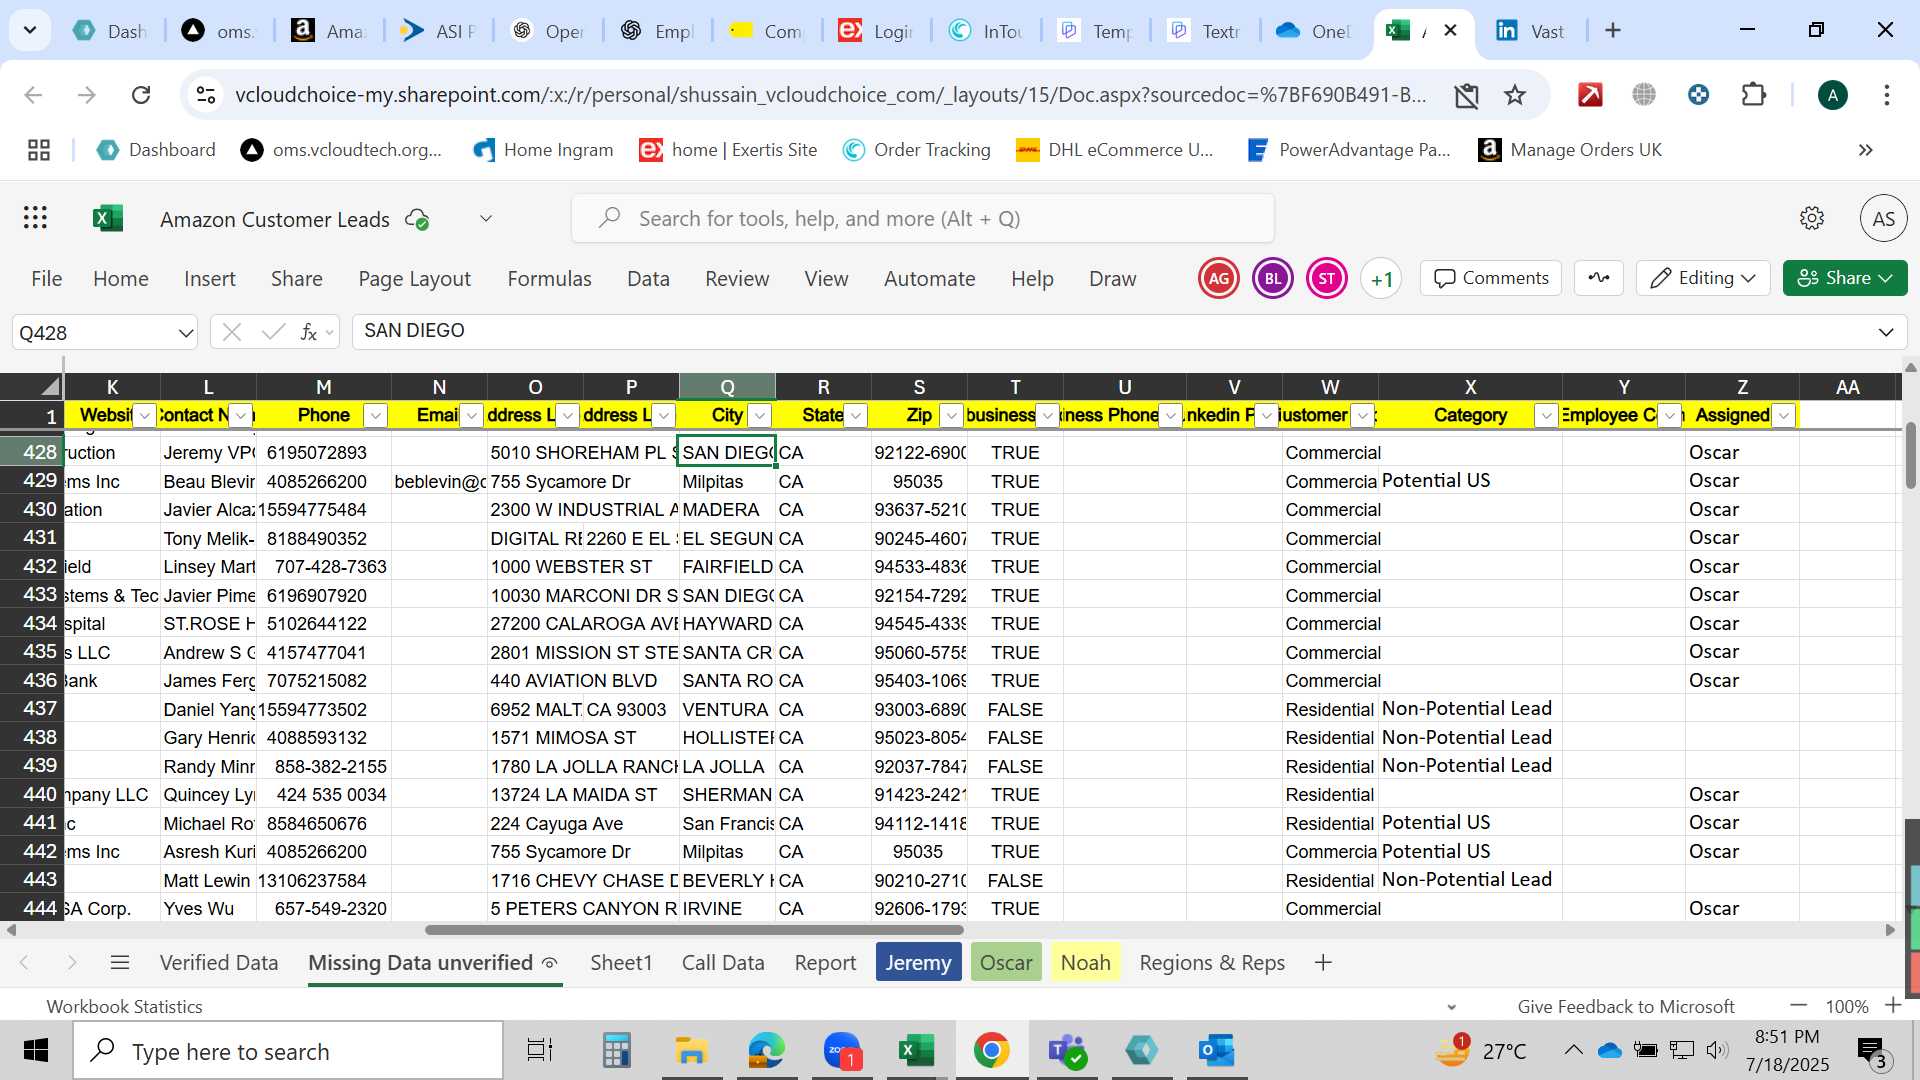Show collaborator AG presence badge
1920x1080 pixels.
pos(1219,279)
